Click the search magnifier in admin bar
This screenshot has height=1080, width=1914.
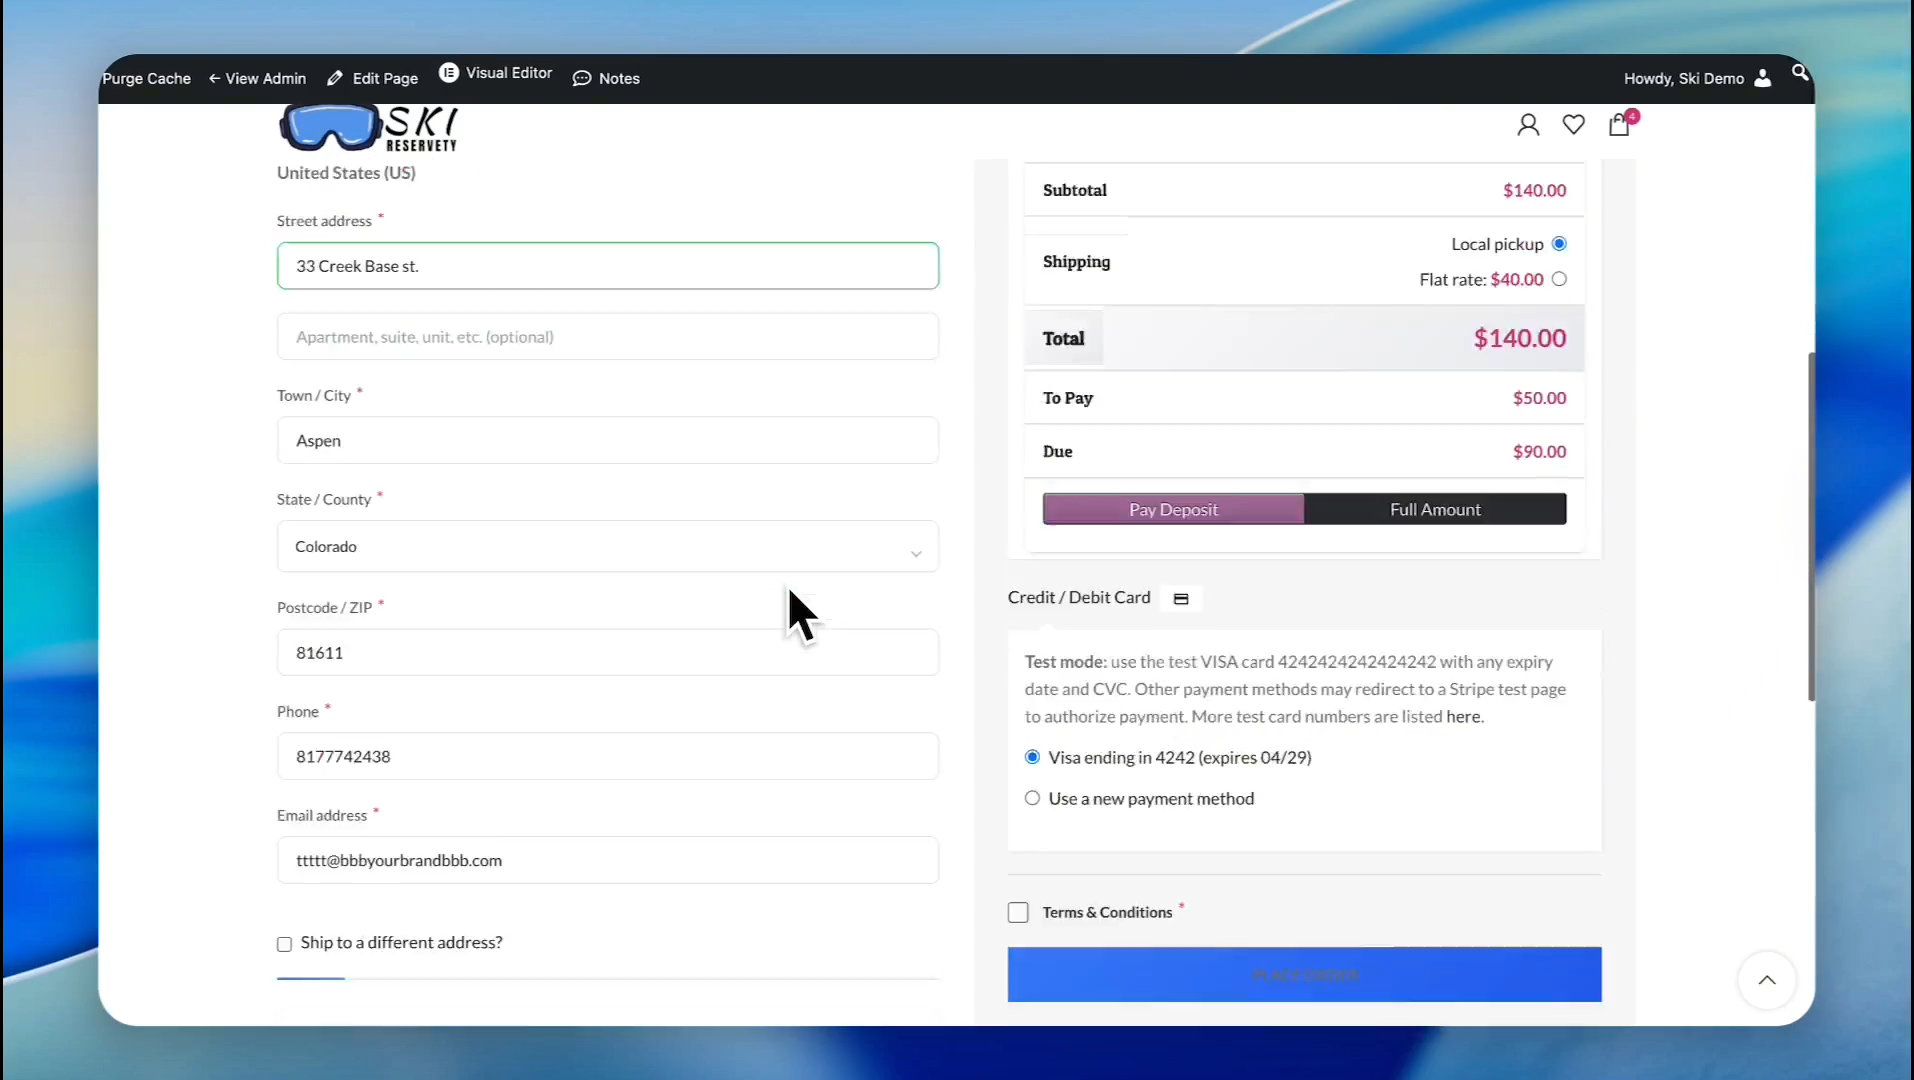(x=1800, y=73)
